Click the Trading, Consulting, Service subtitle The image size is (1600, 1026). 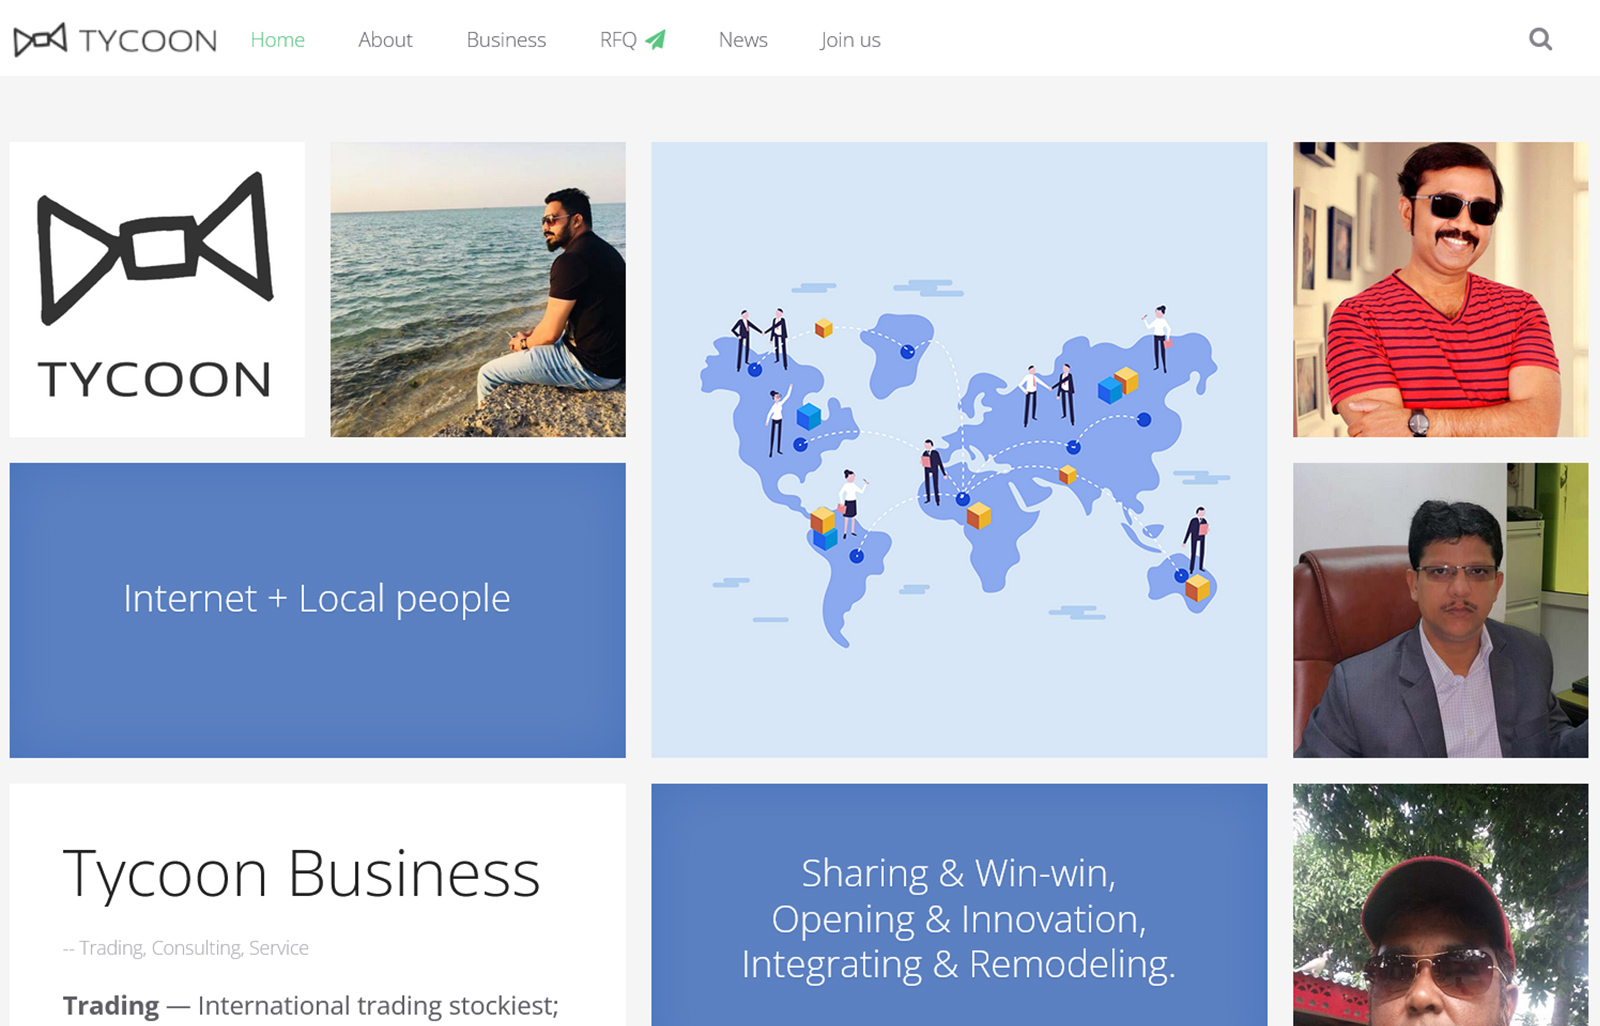click(186, 948)
